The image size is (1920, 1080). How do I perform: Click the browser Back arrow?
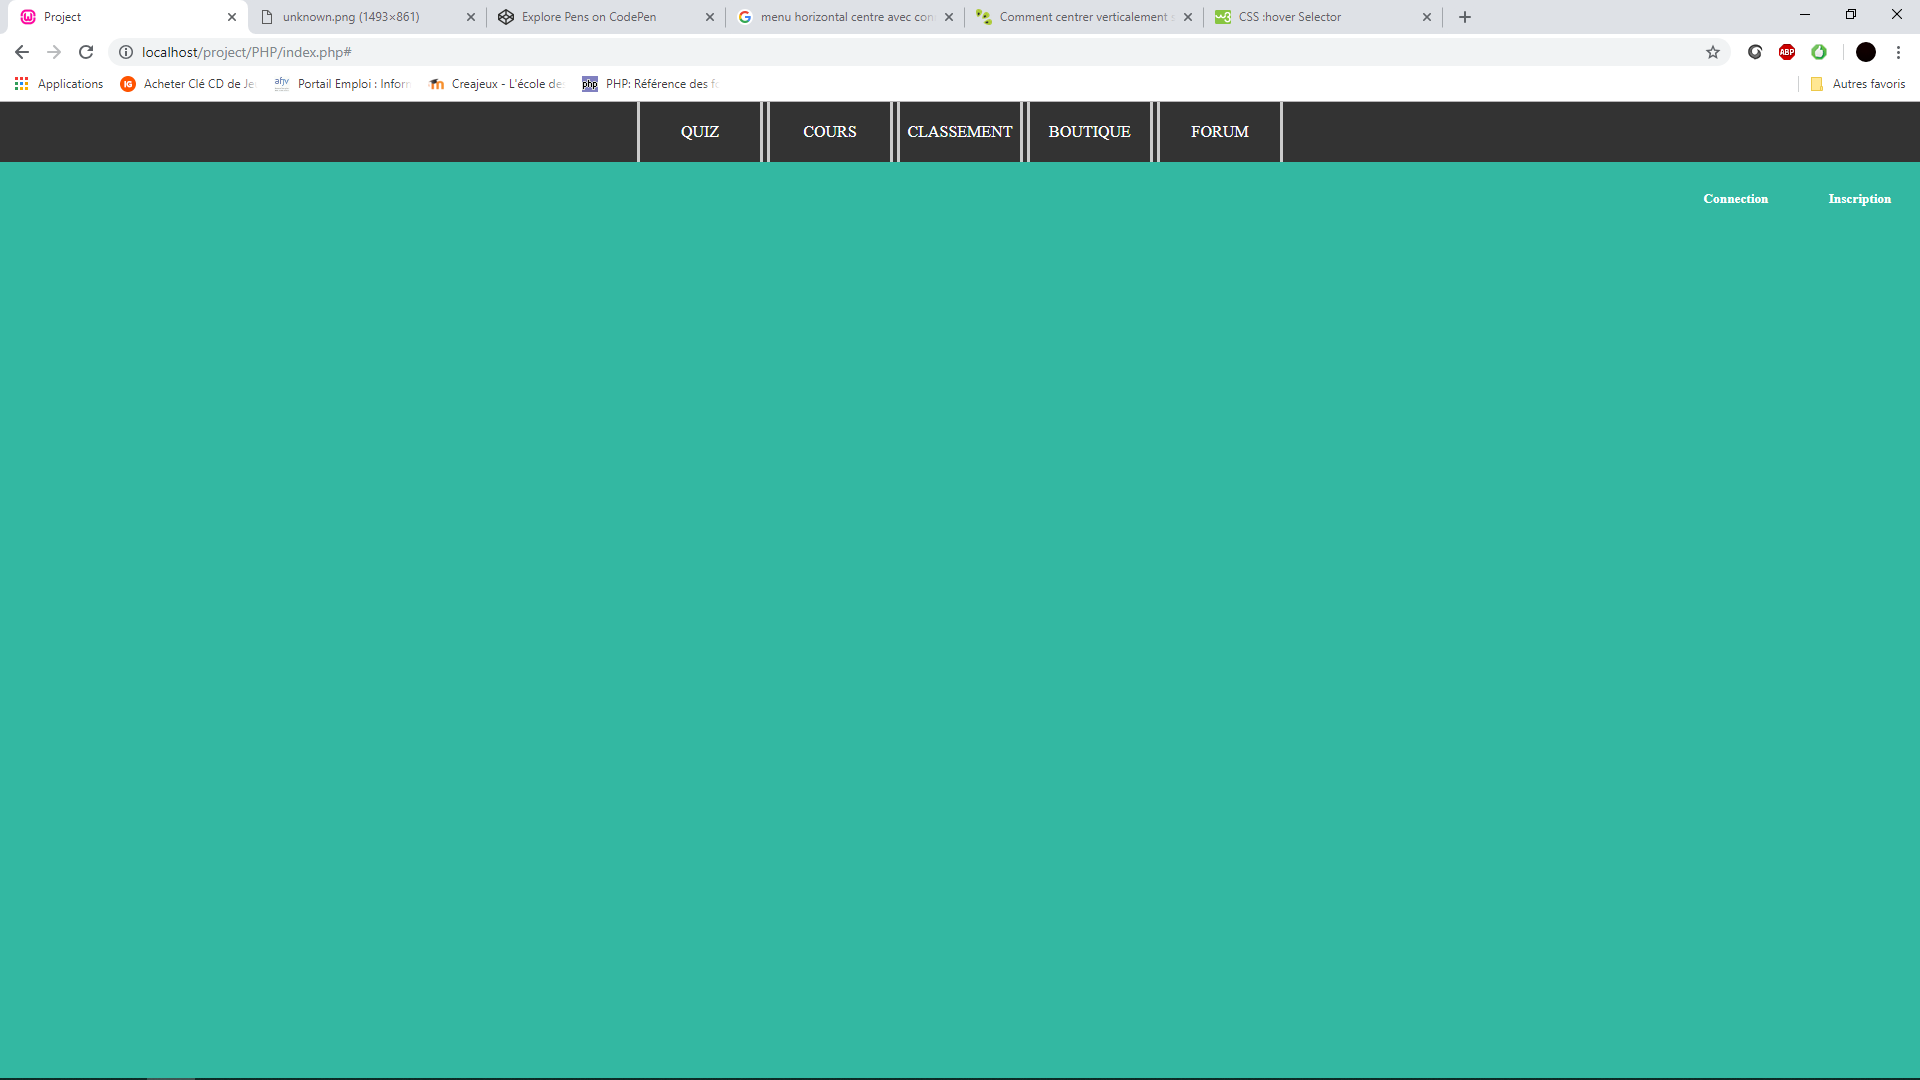coord(22,52)
